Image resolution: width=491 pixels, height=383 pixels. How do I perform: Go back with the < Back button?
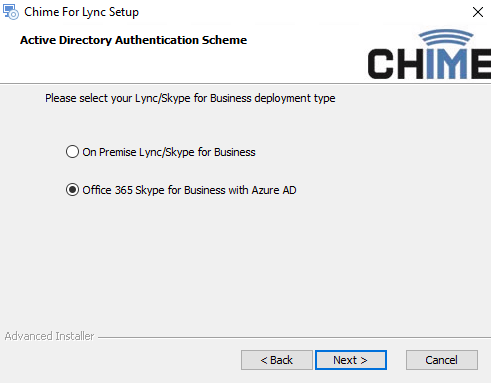tap(277, 360)
